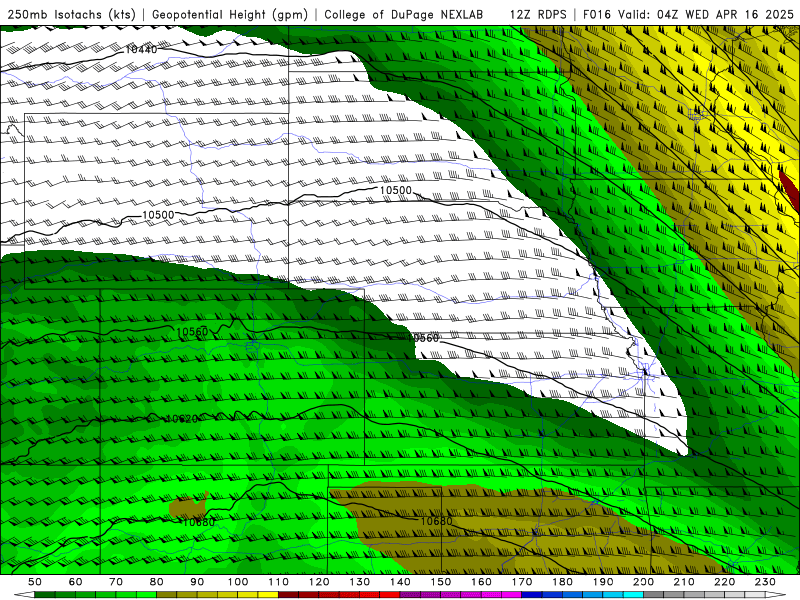800x600 pixels.
Task: Click the 70 knot legend label
Action: [116, 582]
